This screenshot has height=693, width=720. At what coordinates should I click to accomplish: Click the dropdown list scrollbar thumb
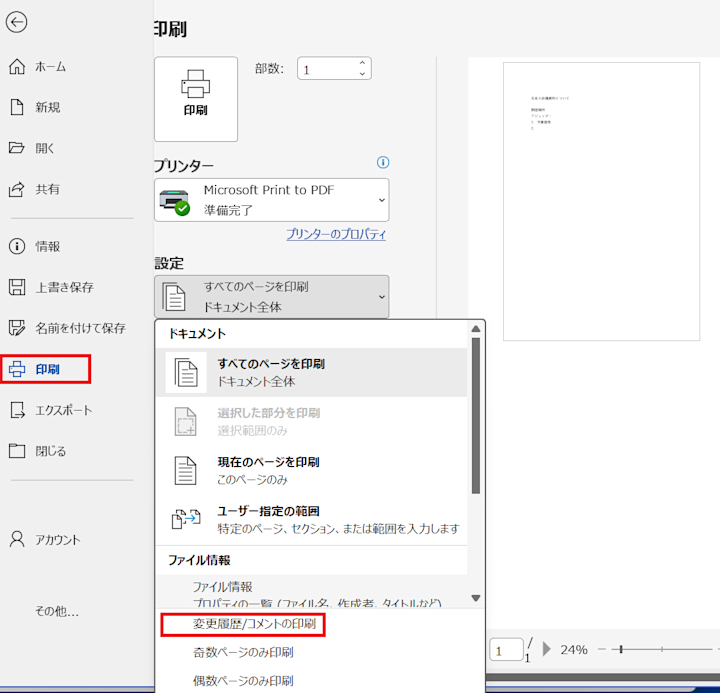point(476,416)
